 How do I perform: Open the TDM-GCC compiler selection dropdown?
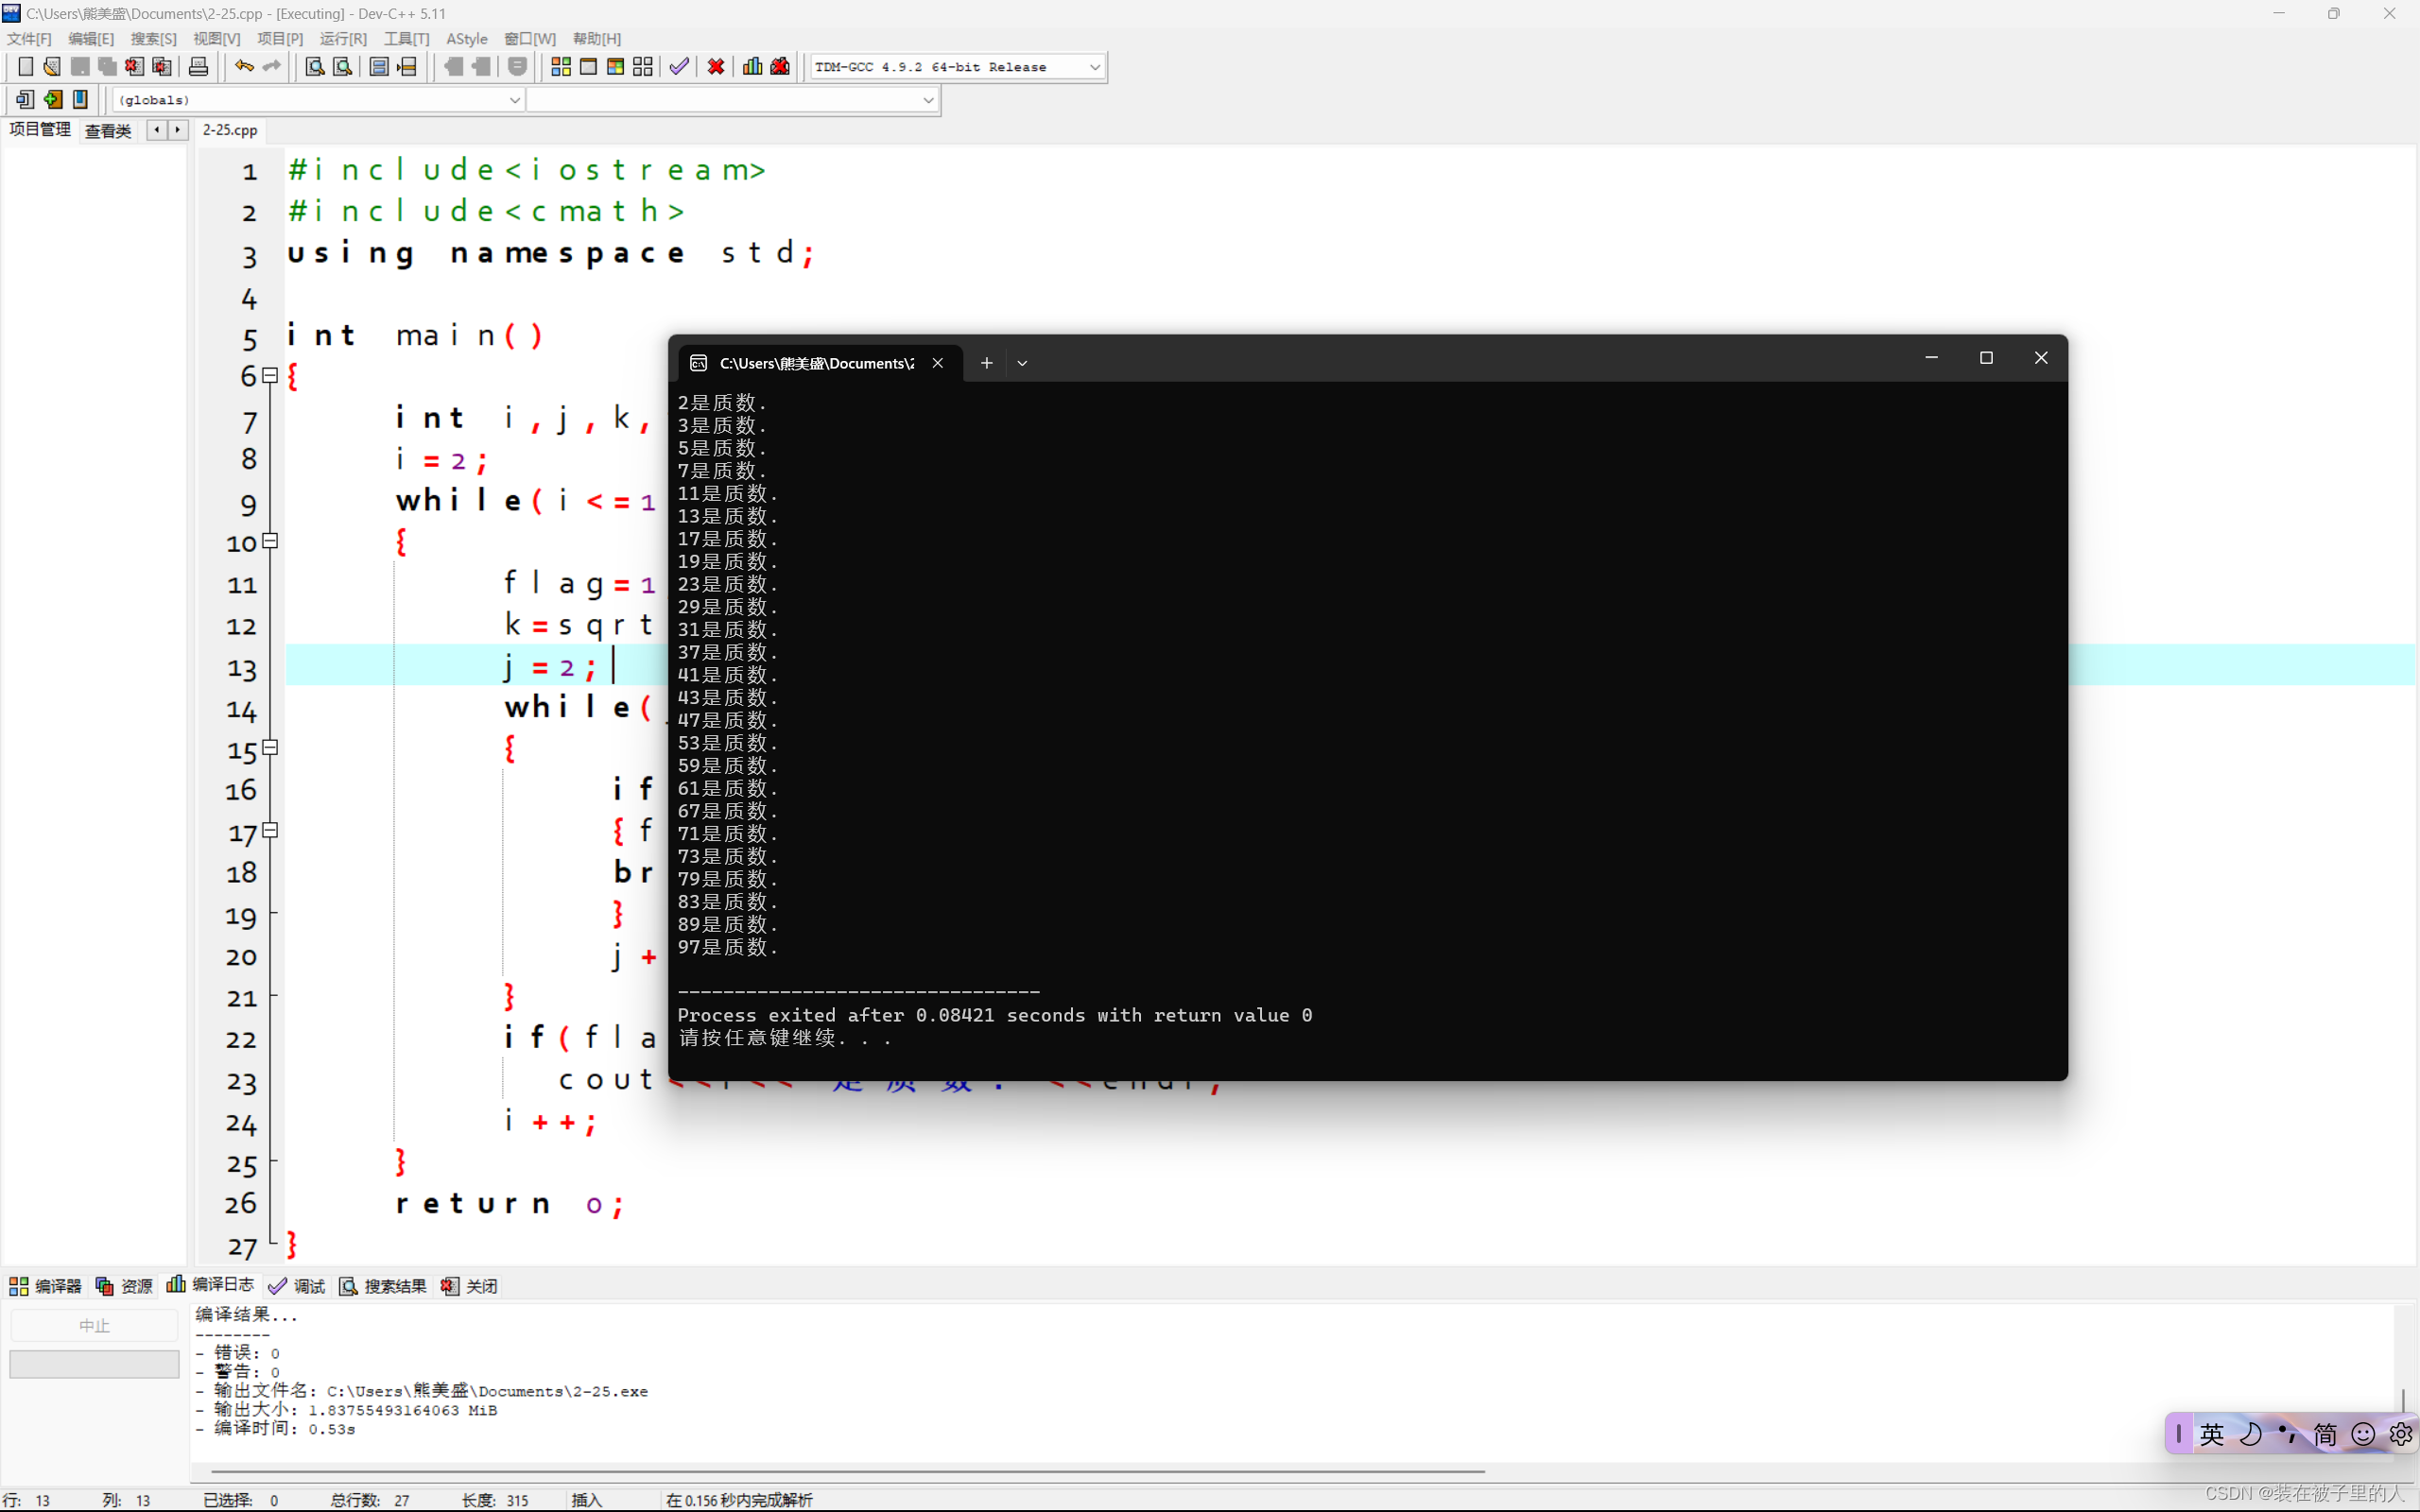1094,67
